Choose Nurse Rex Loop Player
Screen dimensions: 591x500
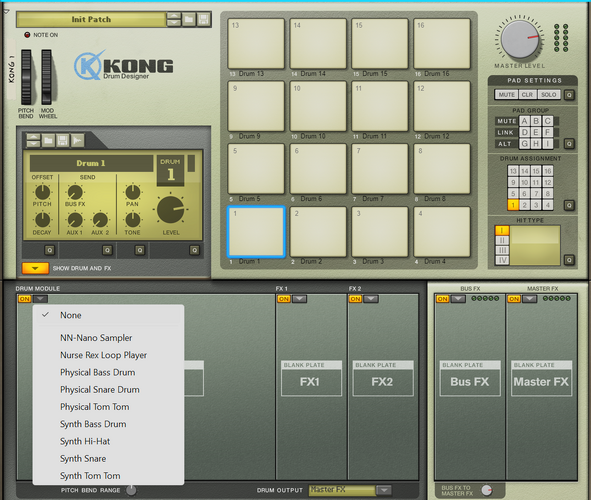coord(109,355)
